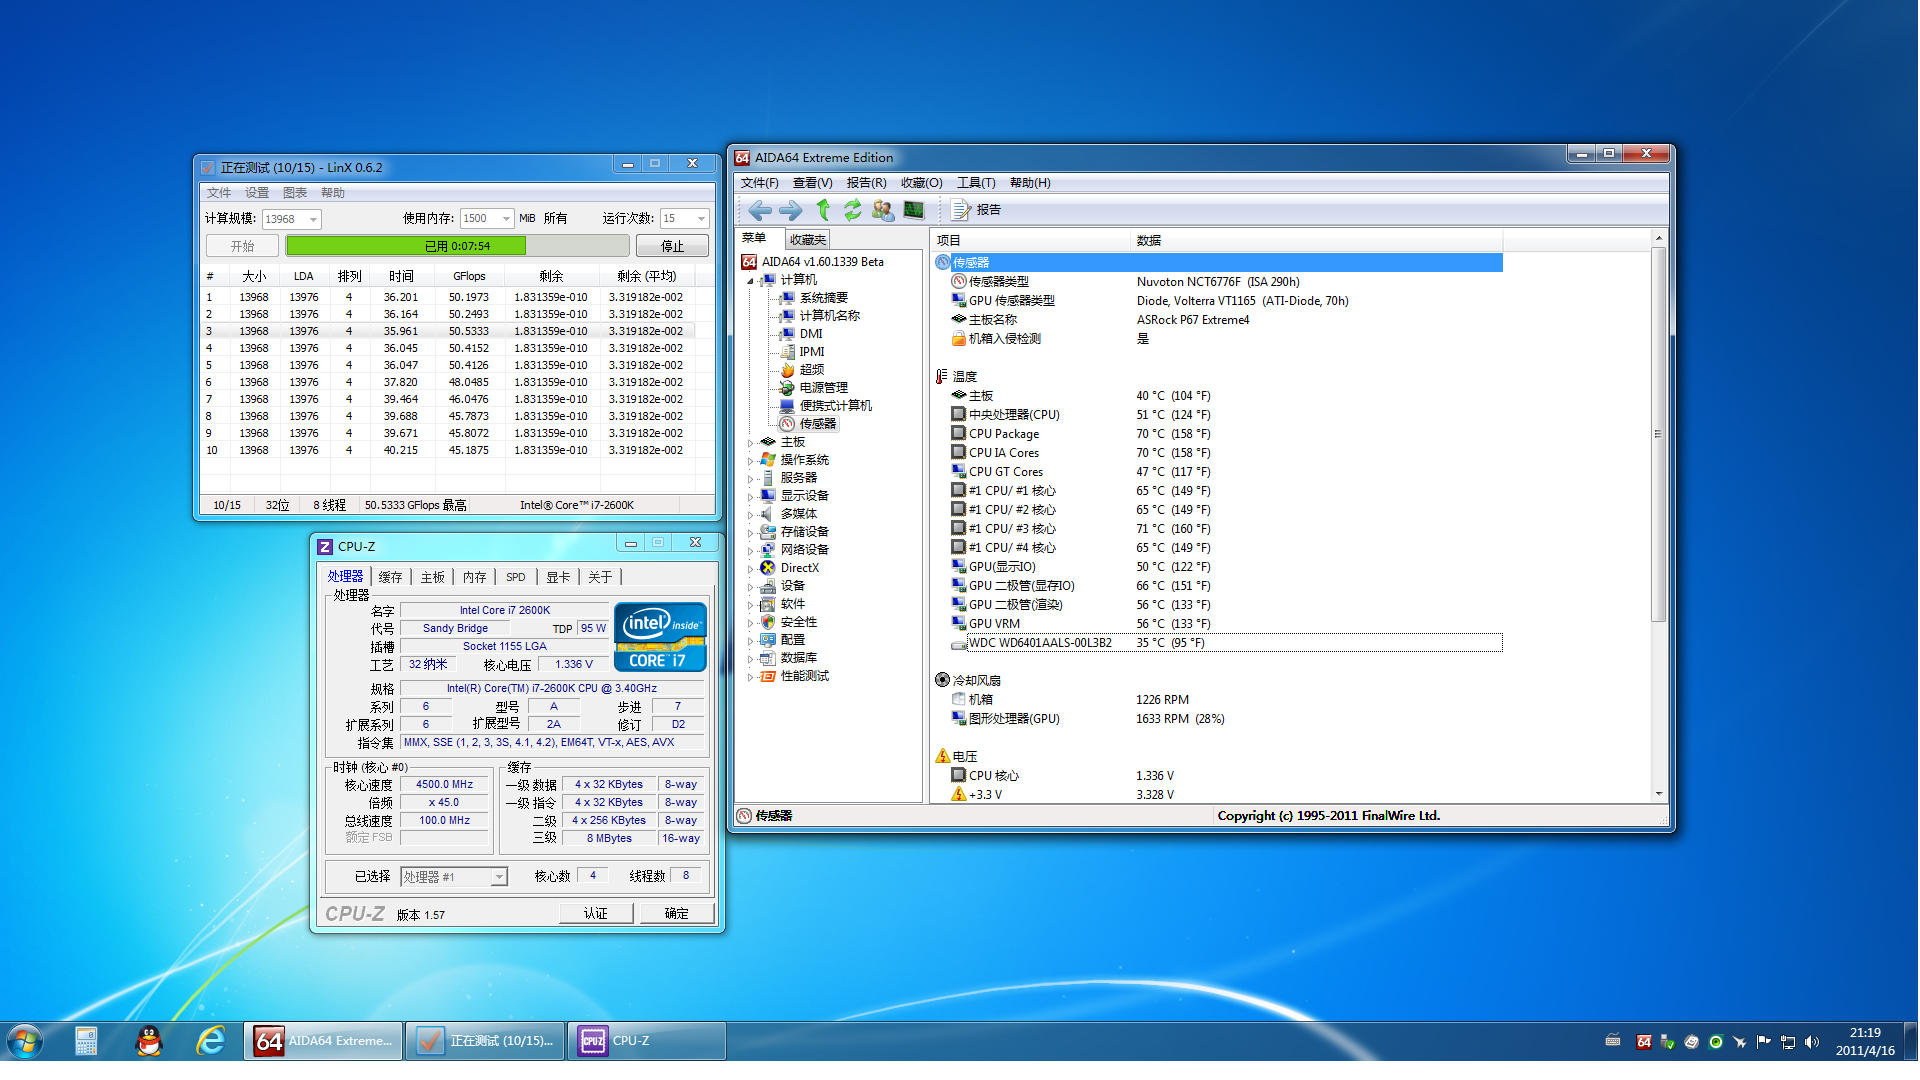The width and height of the screenshot is (1920, 1080).
Task: Click the AIDA64 back arrow icon
Action: point(760,210)
